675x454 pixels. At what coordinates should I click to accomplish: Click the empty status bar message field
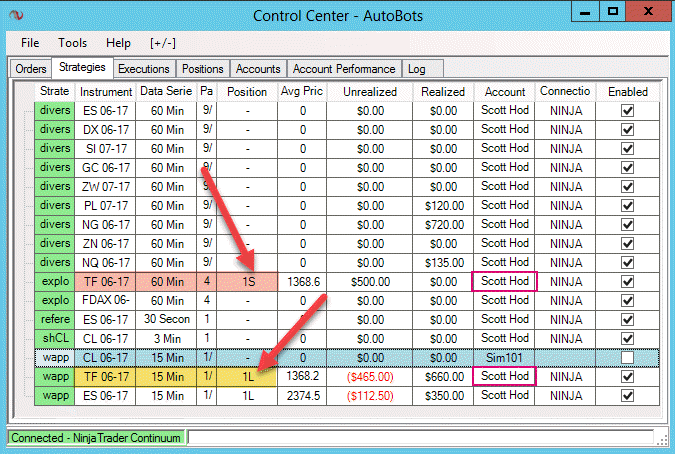pyautogui.click(x=420, y=438)
